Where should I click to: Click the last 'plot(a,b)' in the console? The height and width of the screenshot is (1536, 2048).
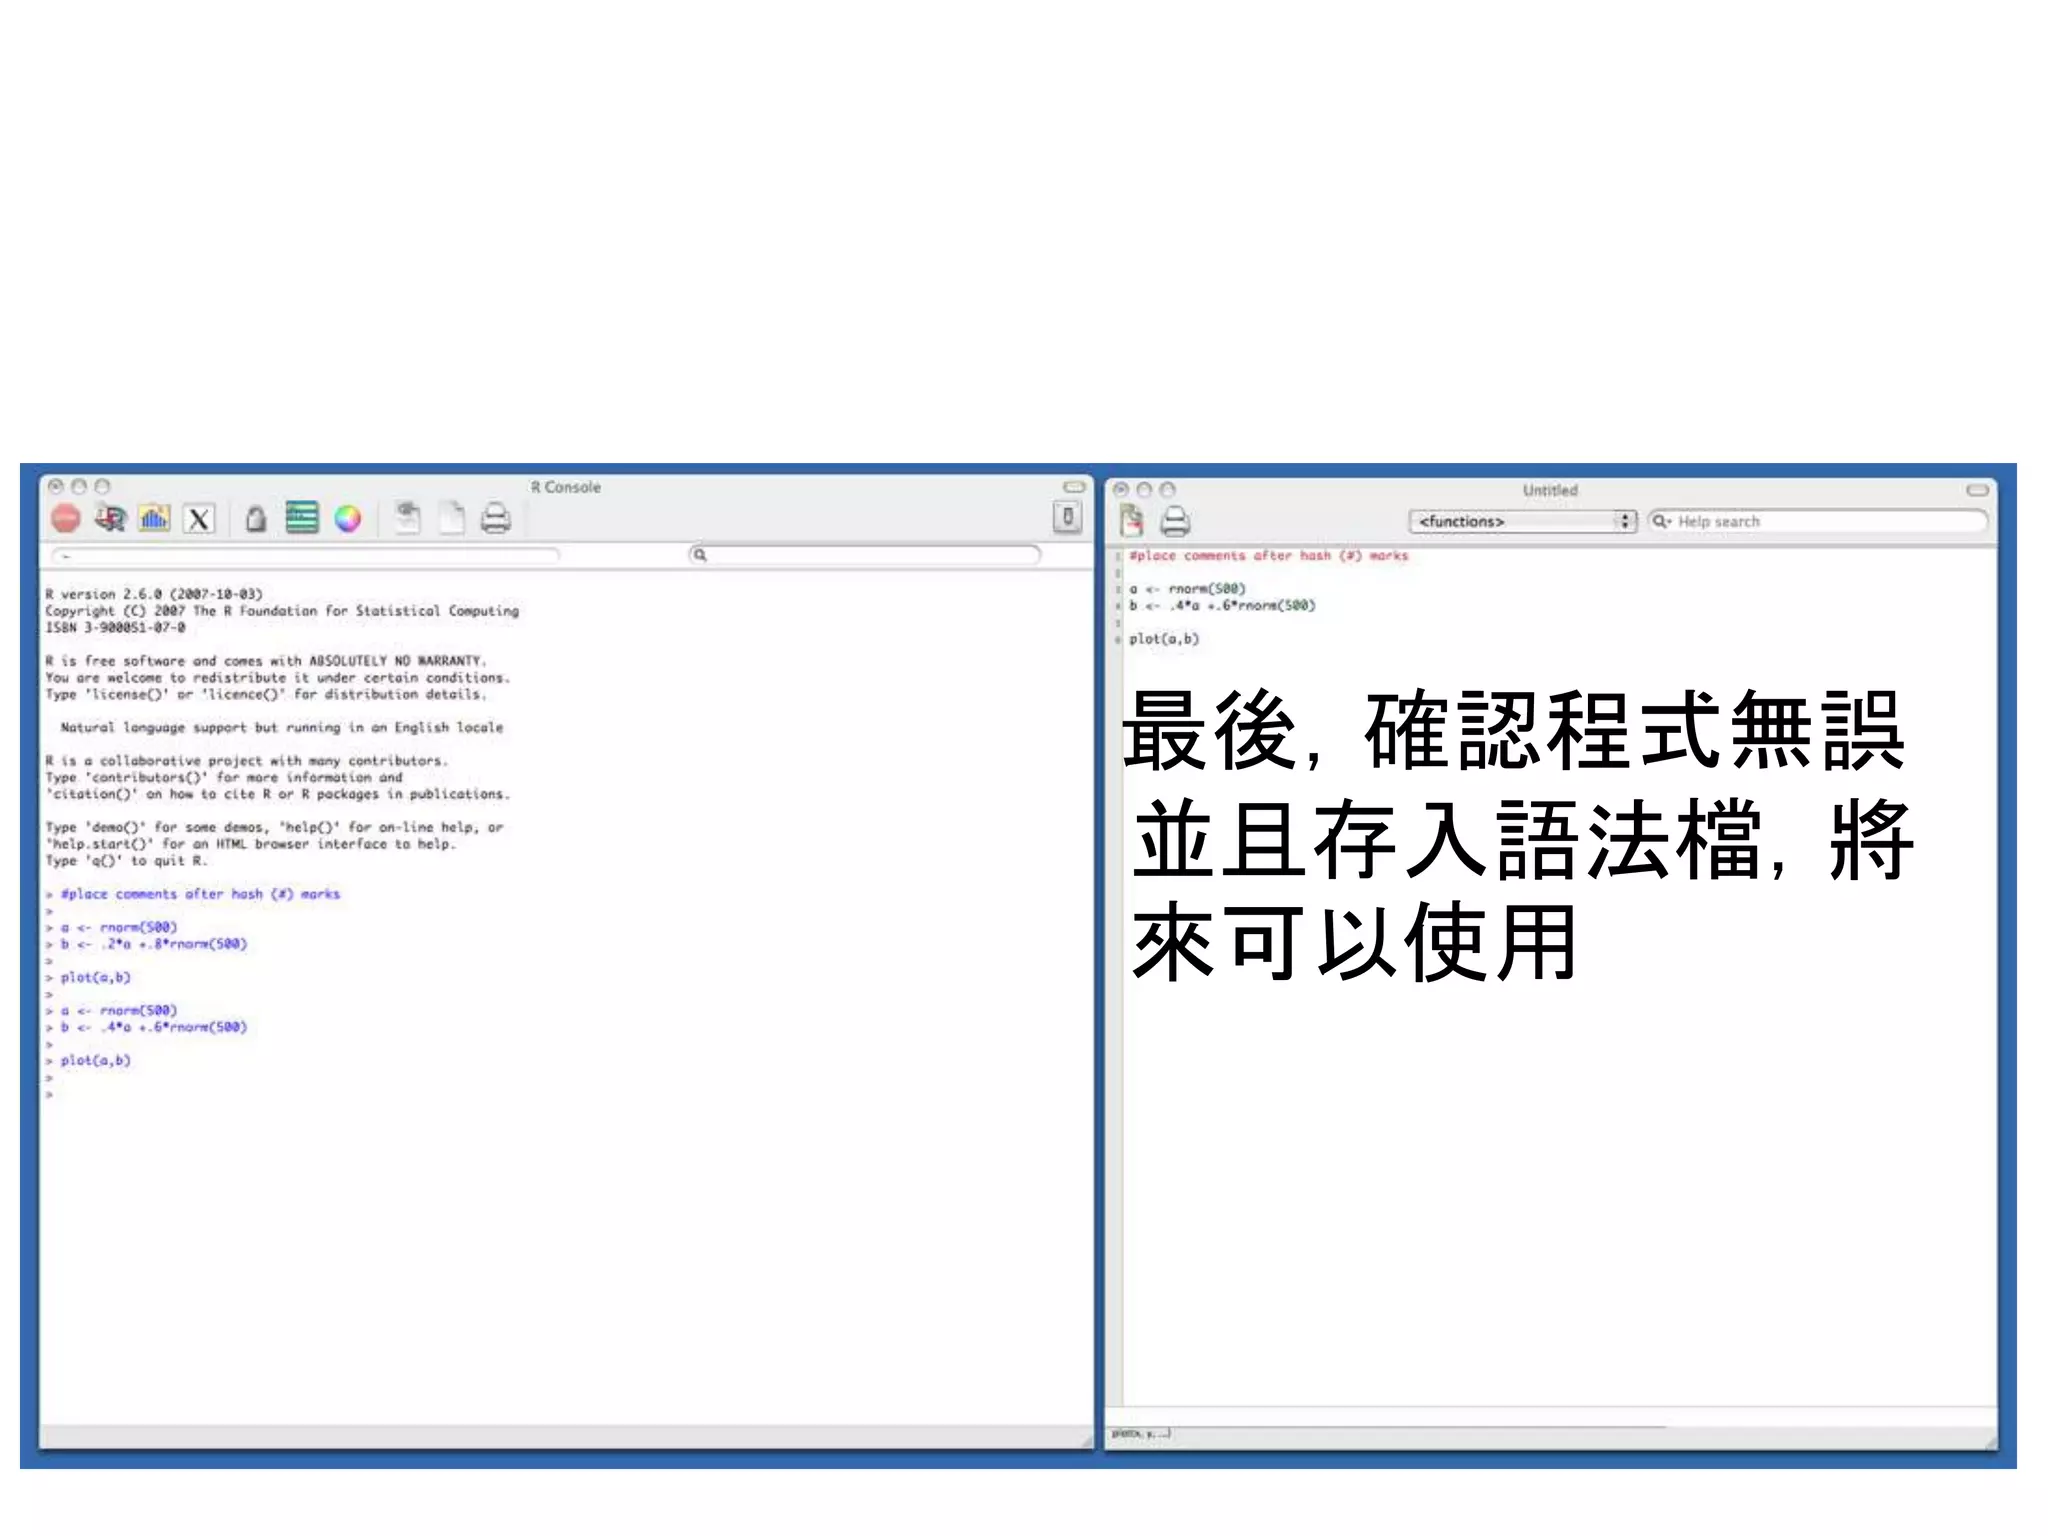95,1060
